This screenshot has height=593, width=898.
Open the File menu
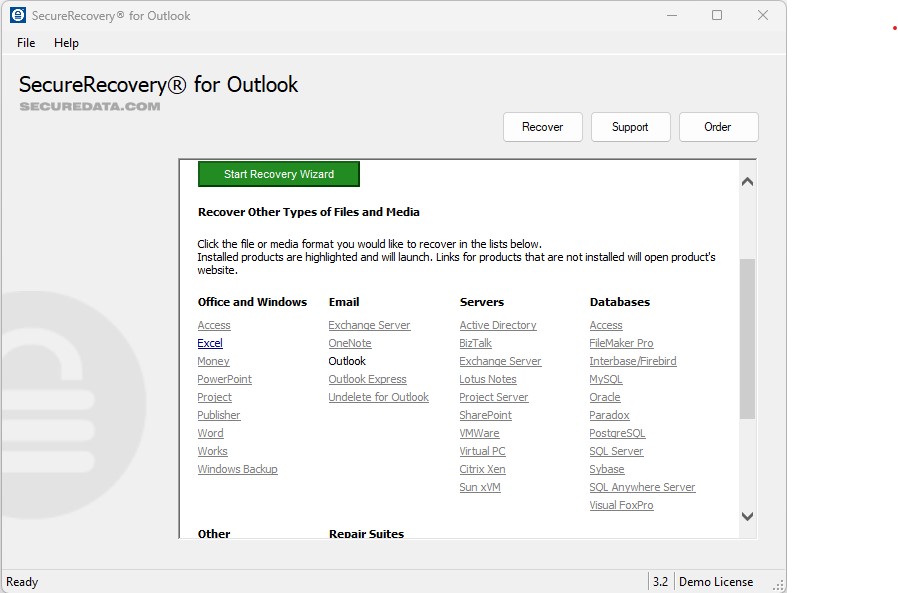coord(25,43)
